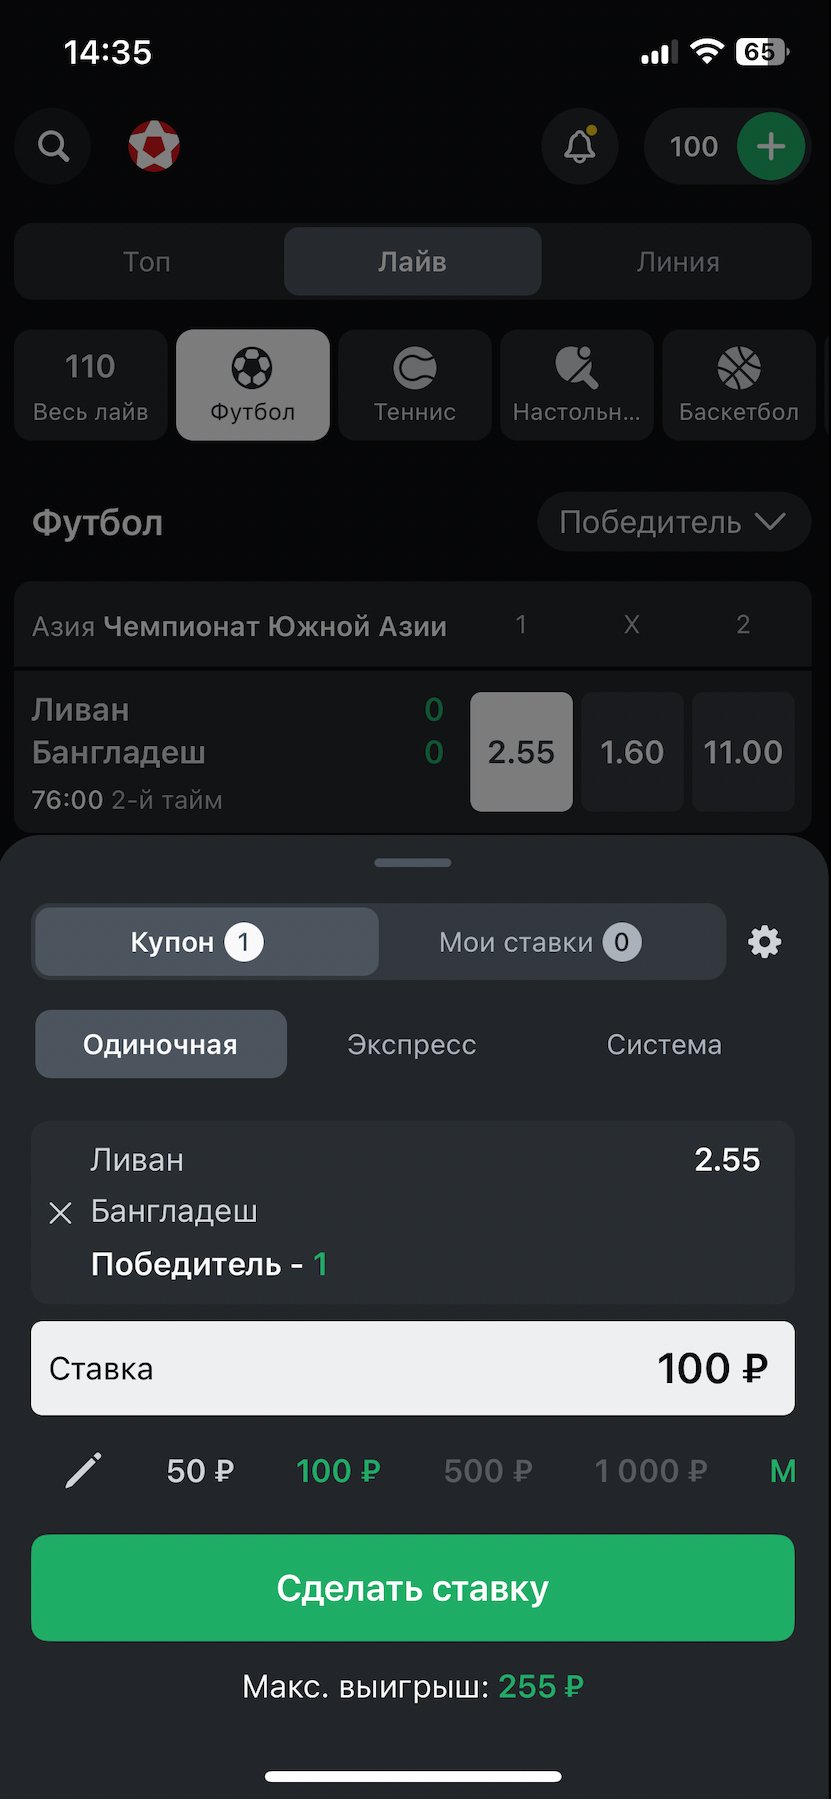Edit quick stake amounts with pencil
Screen dimensions: 831x1799
84,1471
